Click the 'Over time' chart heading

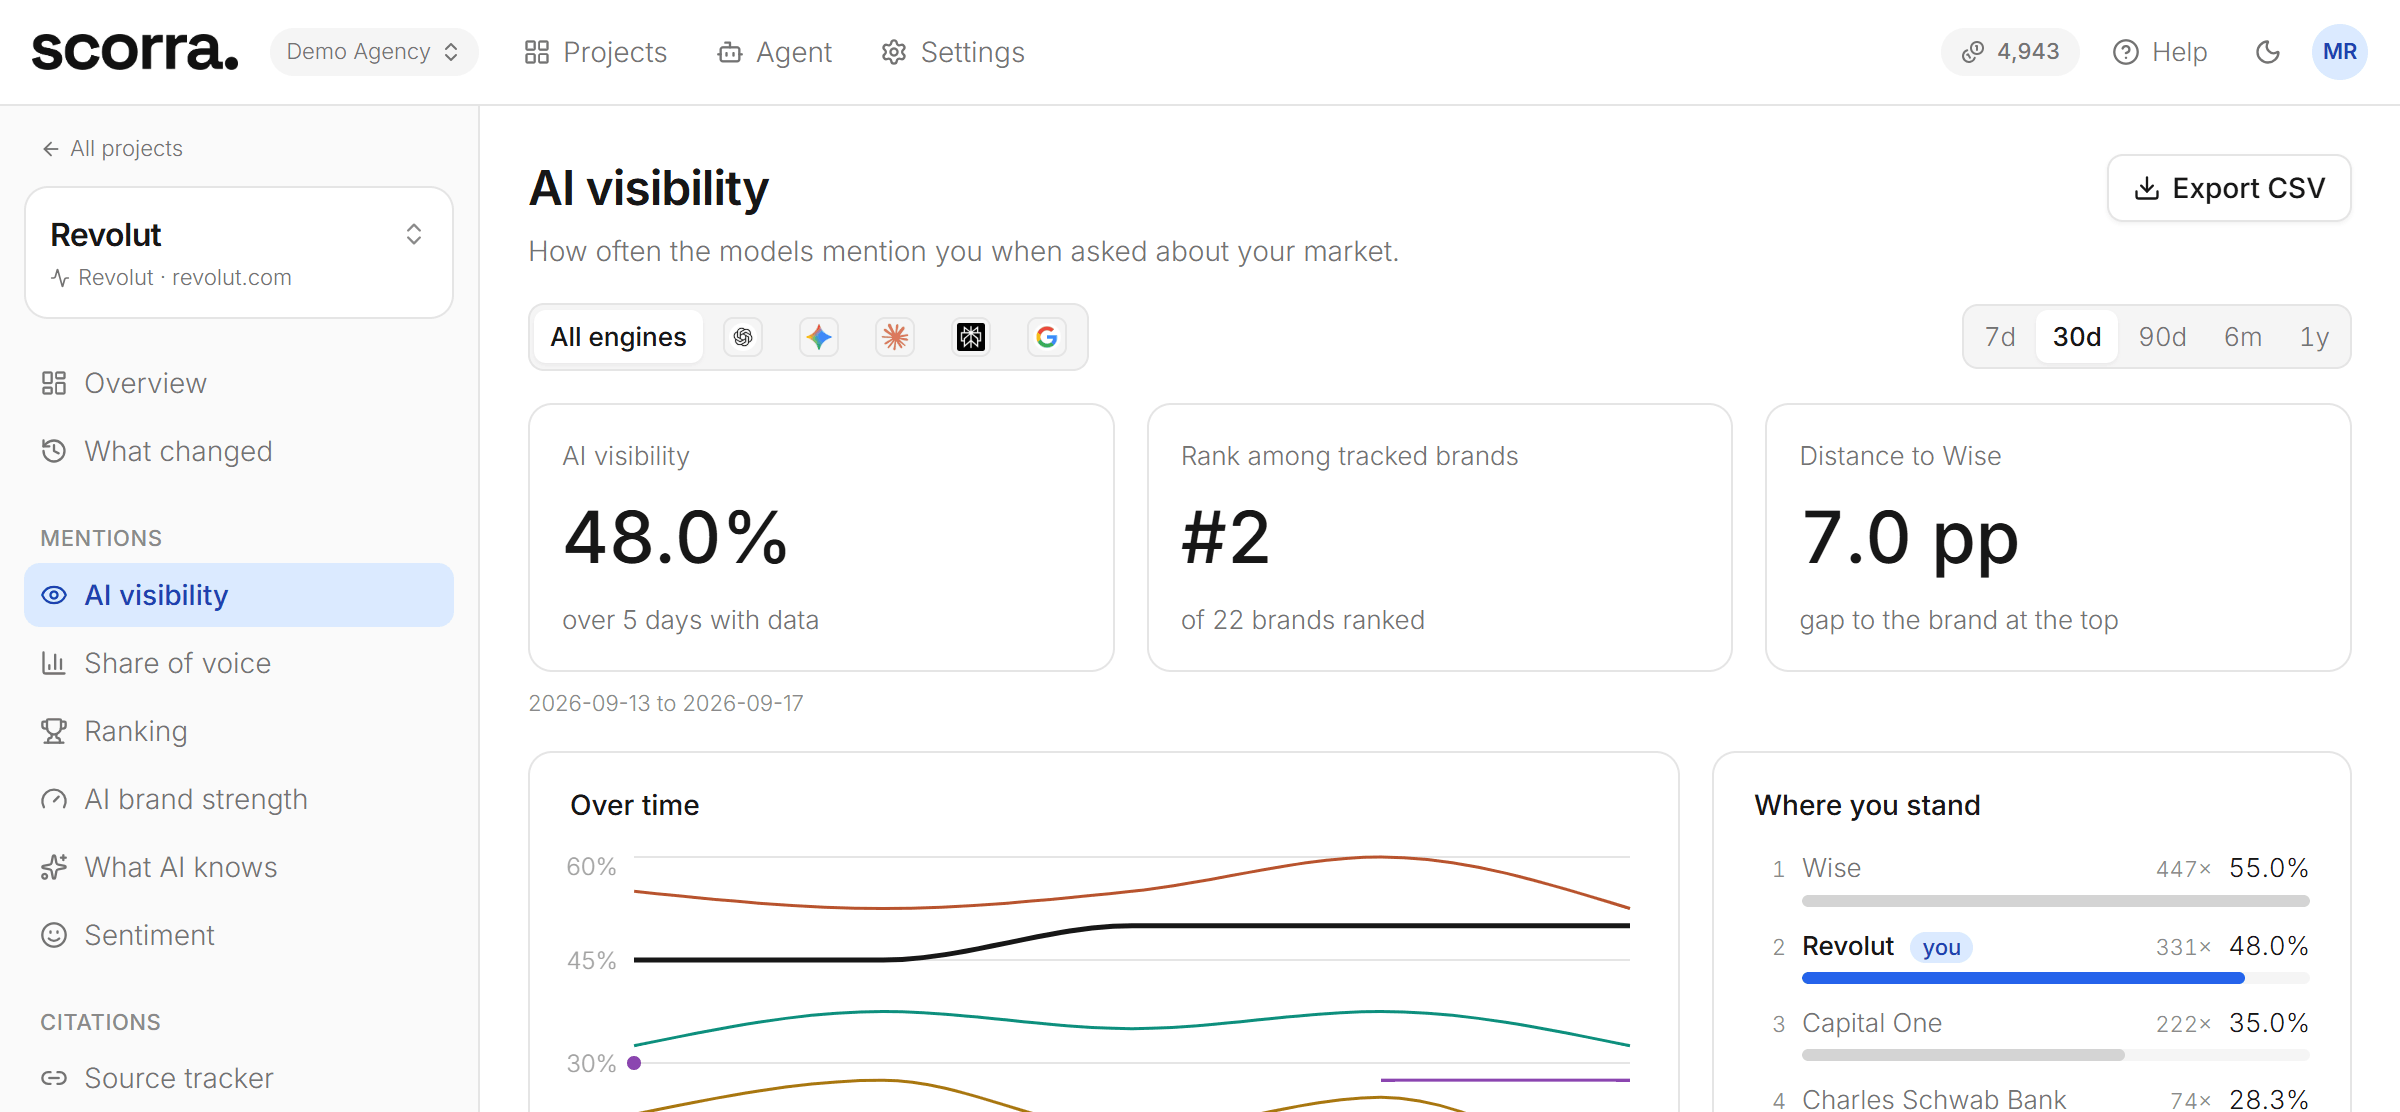[634, 805]
